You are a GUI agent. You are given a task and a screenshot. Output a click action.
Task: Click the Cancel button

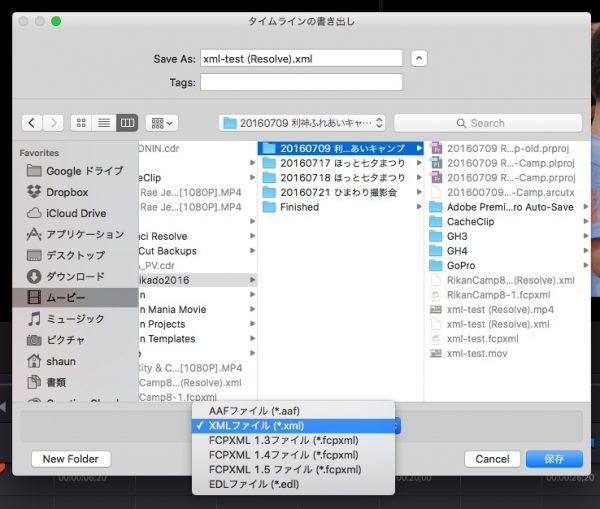tap(492, 459)
